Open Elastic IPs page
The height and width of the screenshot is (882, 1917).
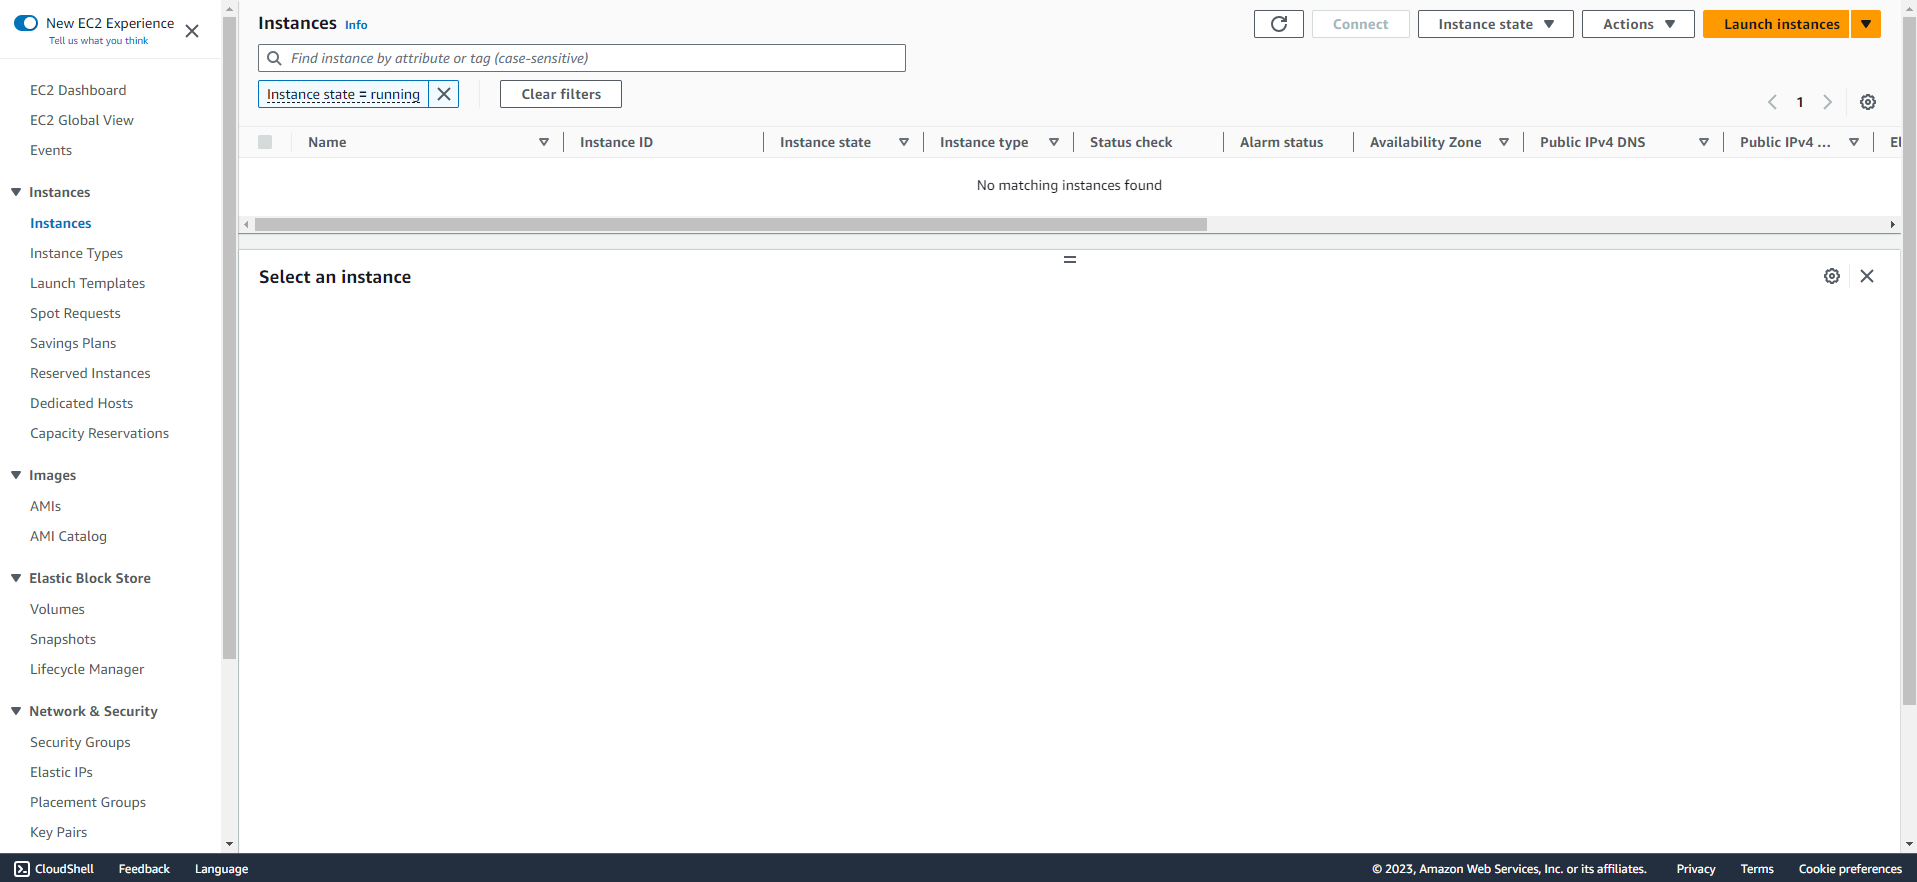61,772
